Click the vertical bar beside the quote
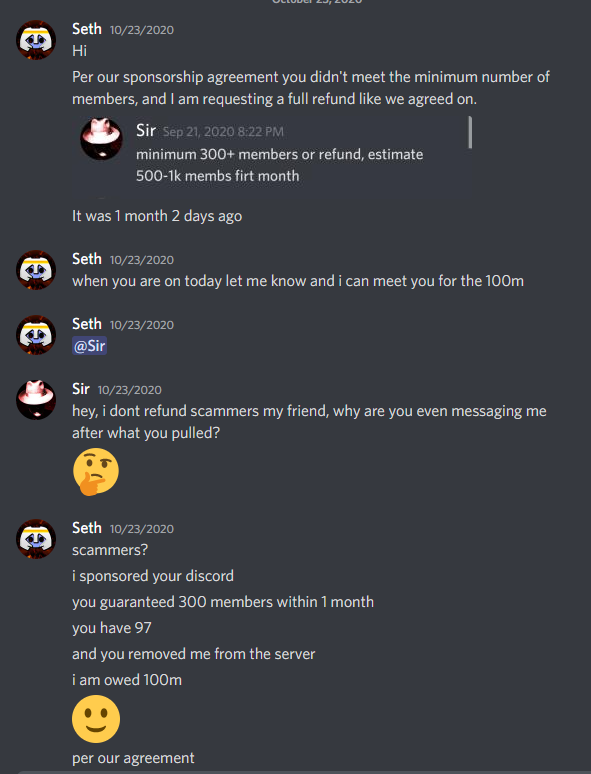The height and width of the screenshot is (774, 591). [470, 132]
